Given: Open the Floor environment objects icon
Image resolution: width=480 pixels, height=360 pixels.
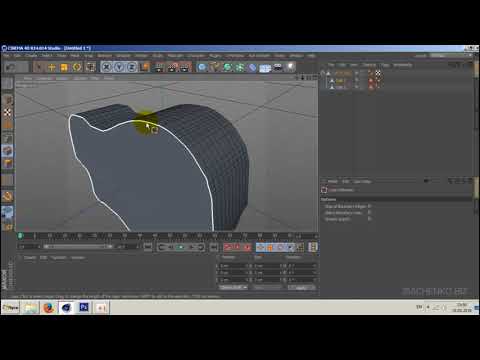Looking at the screenshot, I should 265,68.
